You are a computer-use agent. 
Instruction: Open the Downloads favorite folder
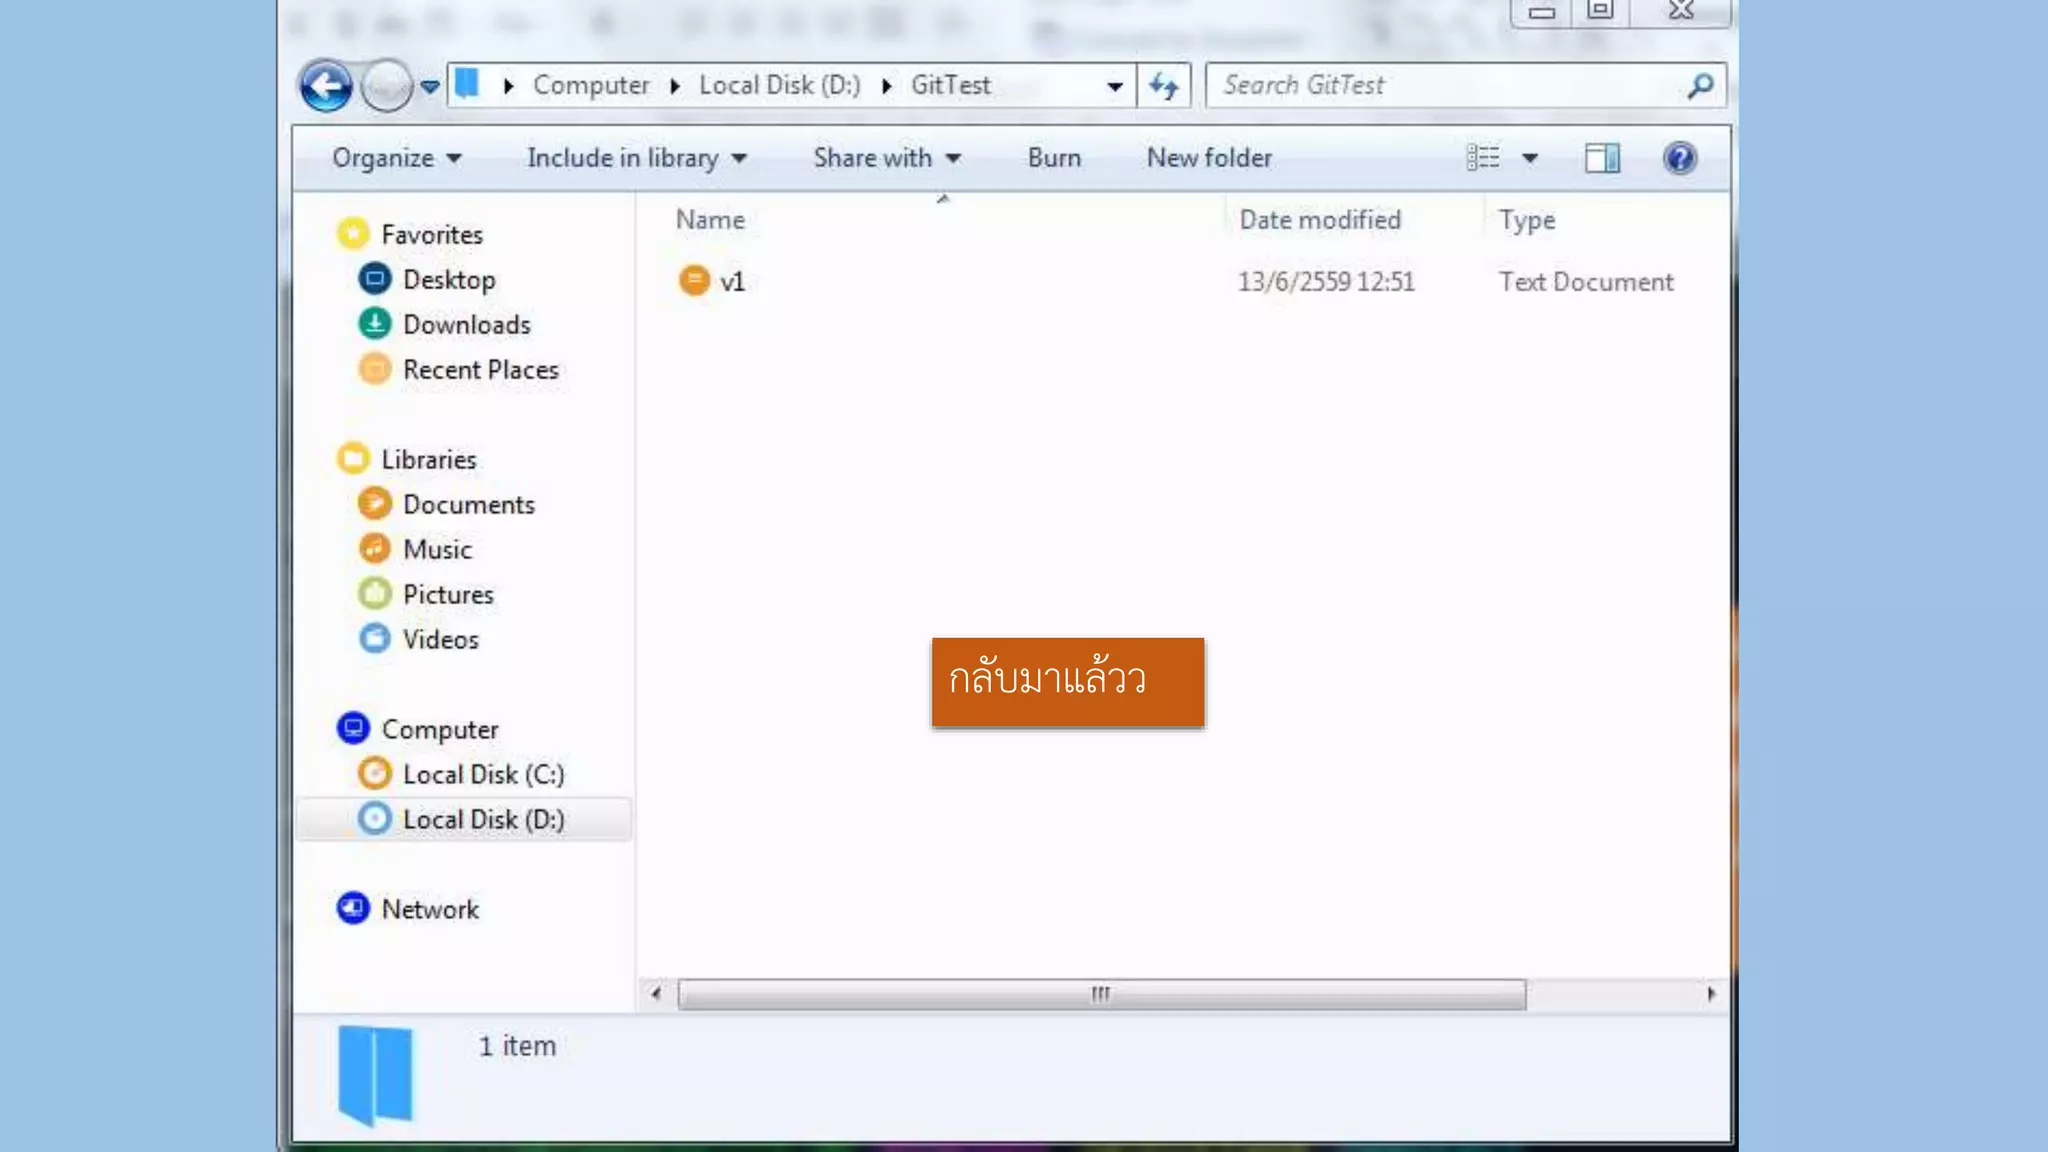pyautogui.click(x=466, y=325)
